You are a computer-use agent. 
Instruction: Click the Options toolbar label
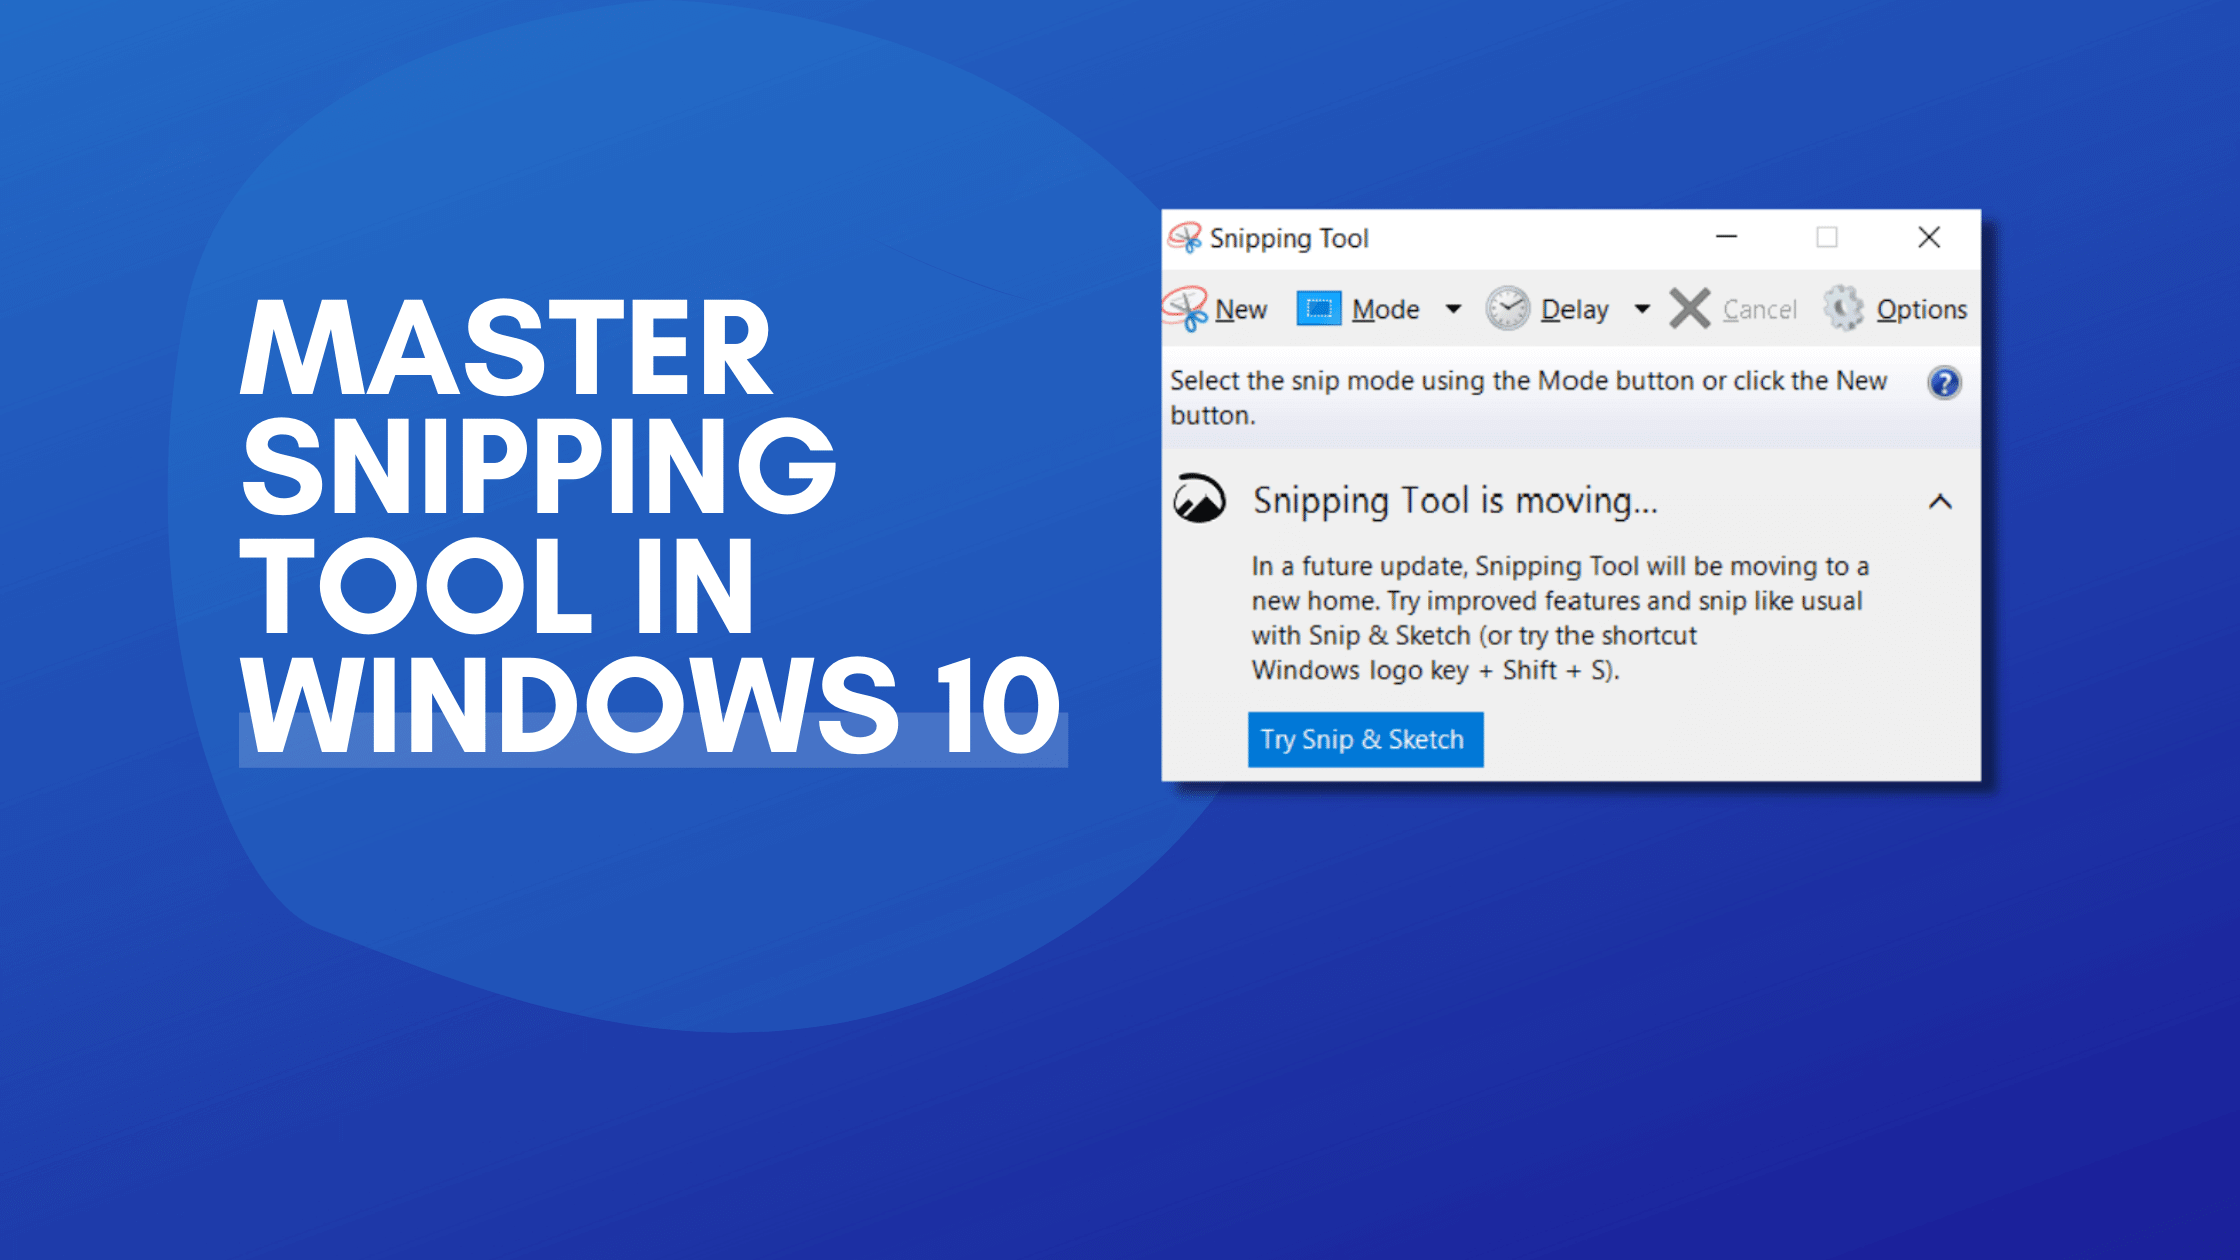point(1921,310)
